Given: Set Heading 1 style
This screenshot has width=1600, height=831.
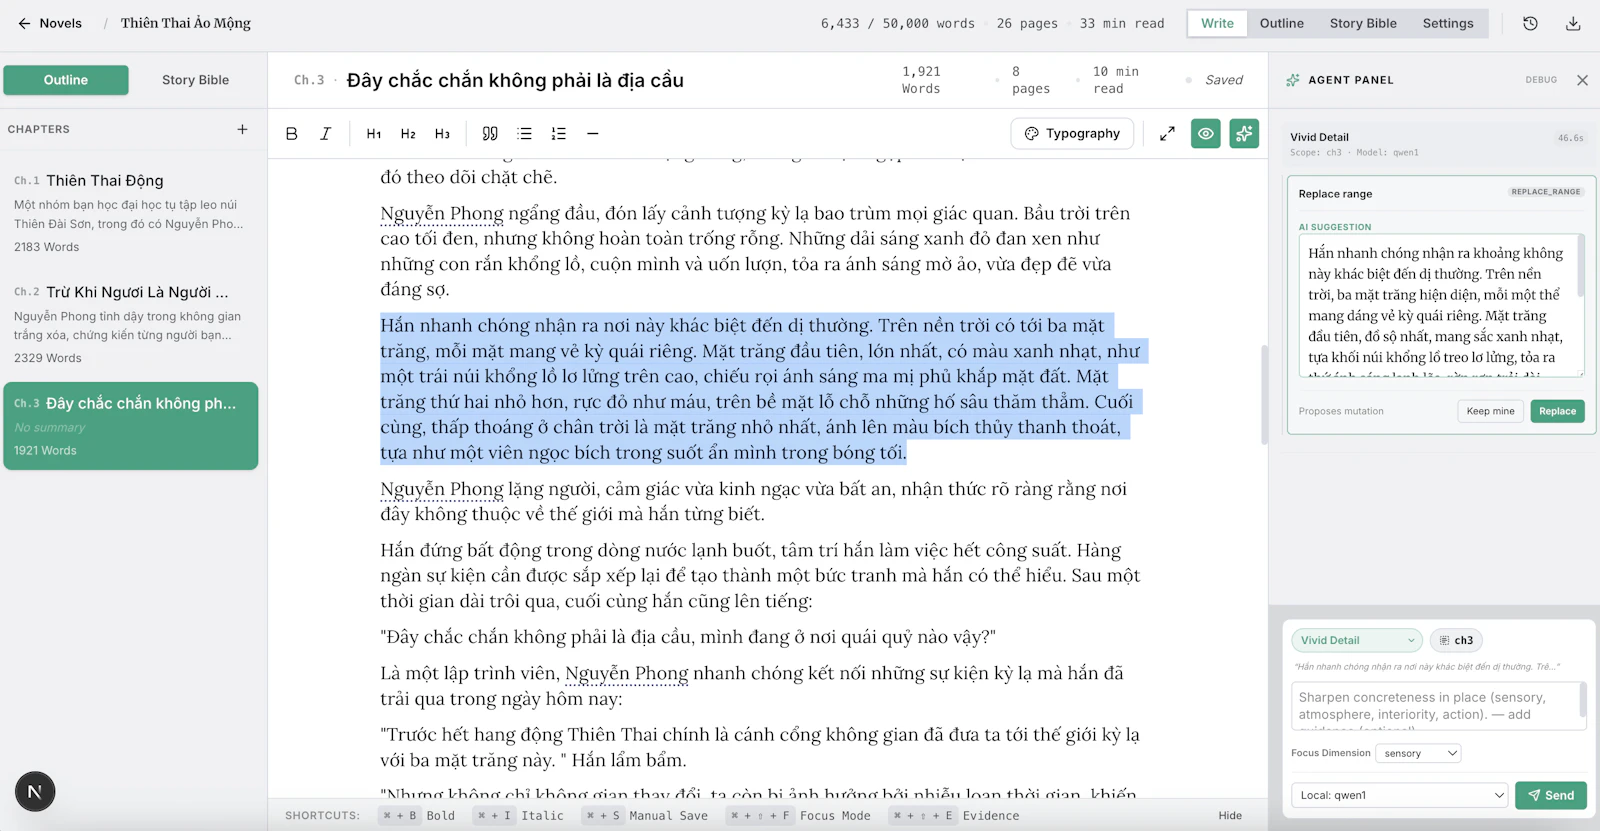Looking at the screenshot, I should click(374, 133).
